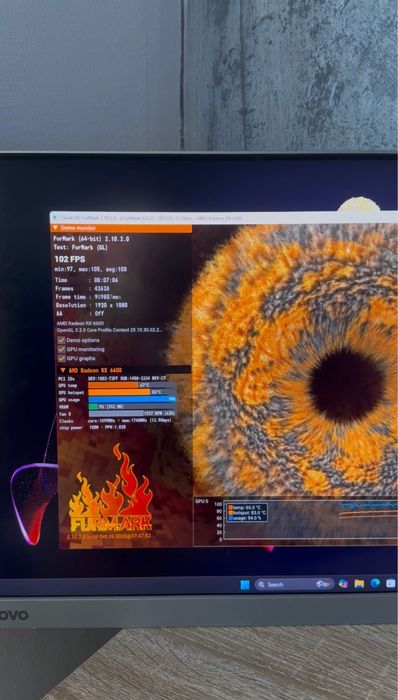Open the Microsoft Store taskbar icon
The image size is (398, 700).
click(390, 583)
